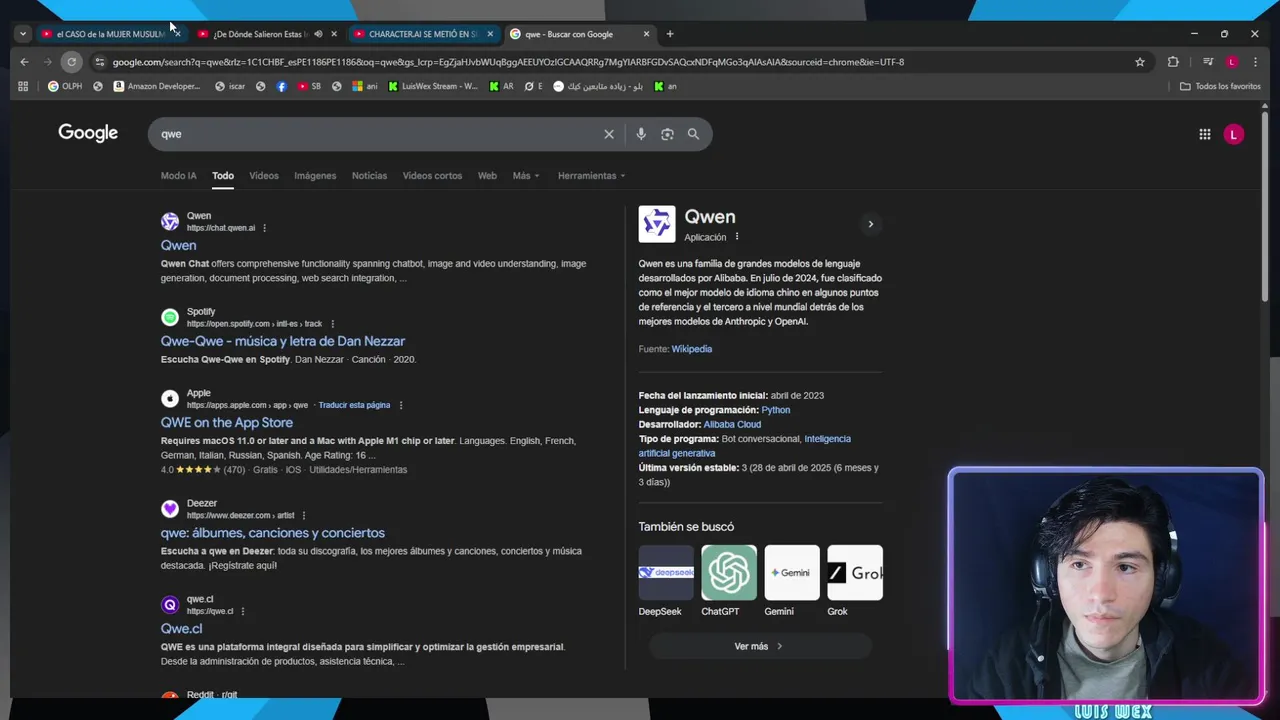The image size is (1280, 720).
Task: View site information icon in address bar
Action: click(x=99, y=62)
